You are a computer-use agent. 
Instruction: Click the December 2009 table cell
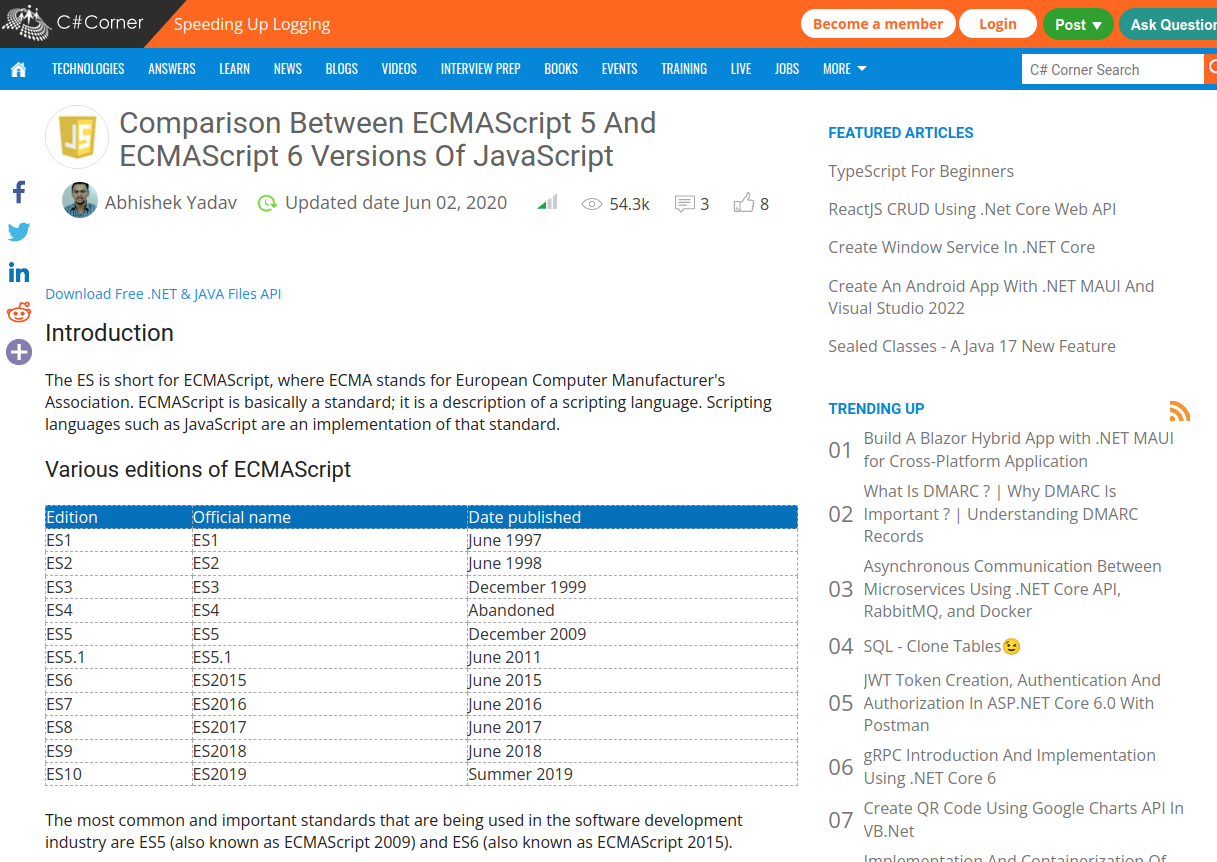click(x=632, y=634)
